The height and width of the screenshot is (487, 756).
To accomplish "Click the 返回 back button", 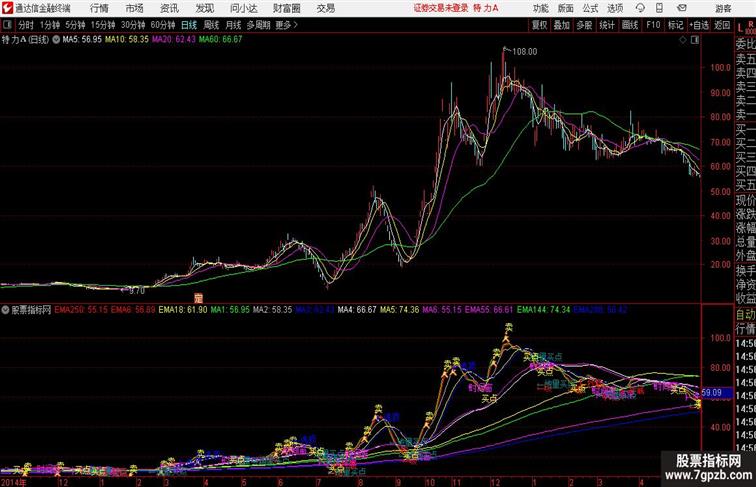I will point(722,25).
